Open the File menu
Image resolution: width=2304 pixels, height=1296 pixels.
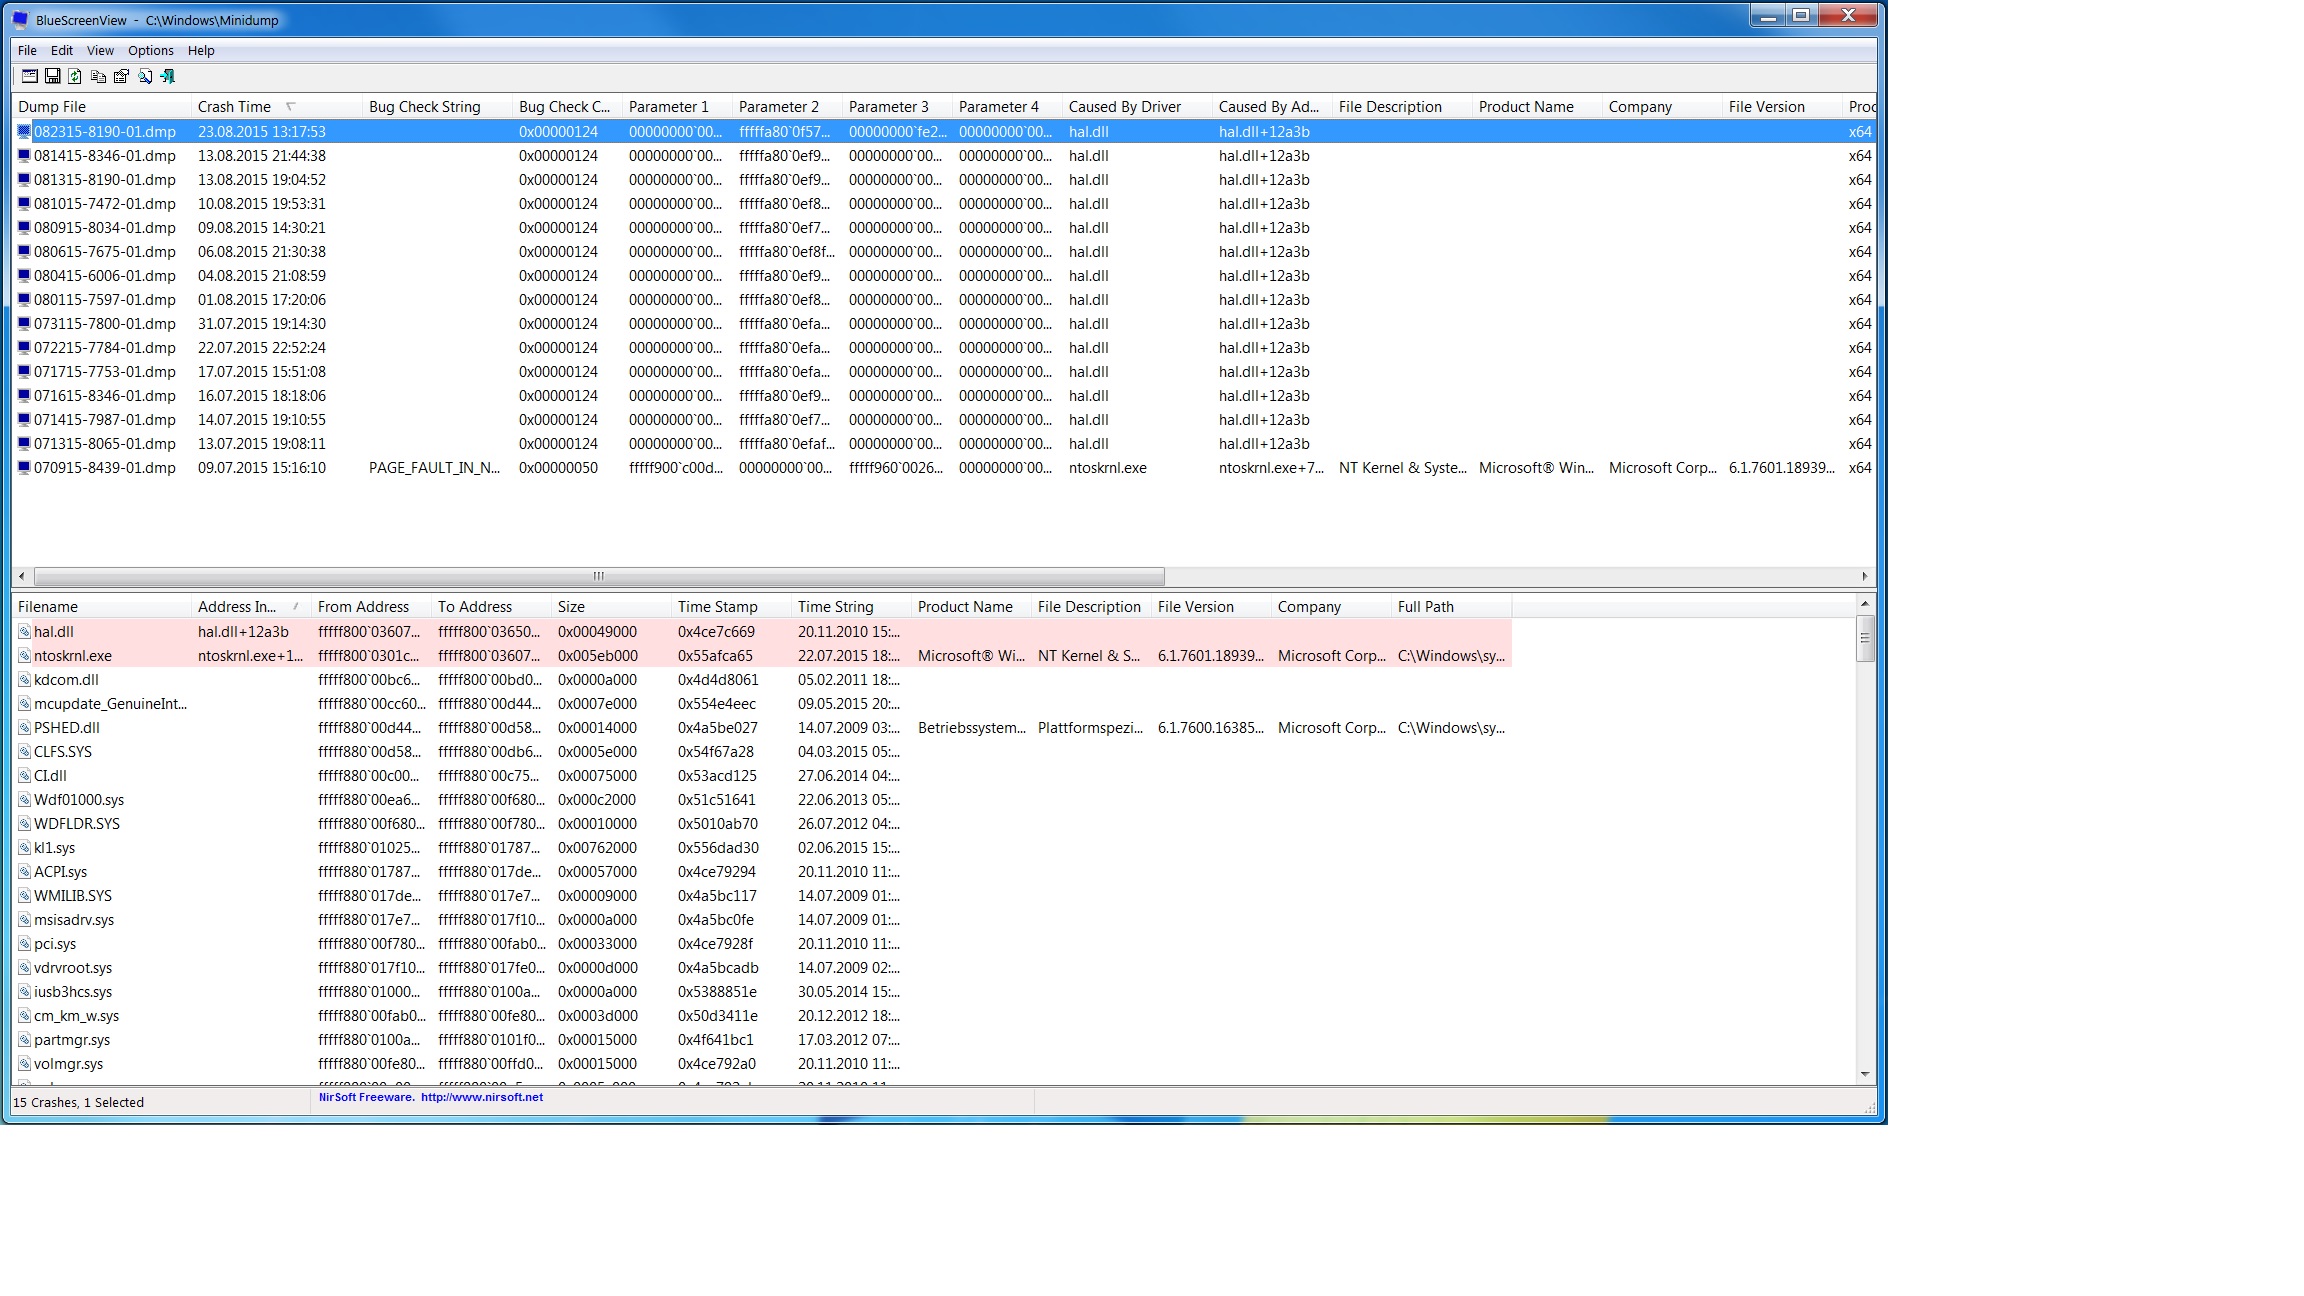click(x=27, y=50)
